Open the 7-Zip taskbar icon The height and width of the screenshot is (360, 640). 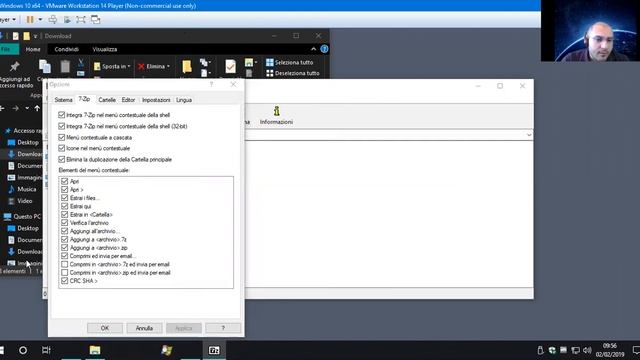coord(214,350)
